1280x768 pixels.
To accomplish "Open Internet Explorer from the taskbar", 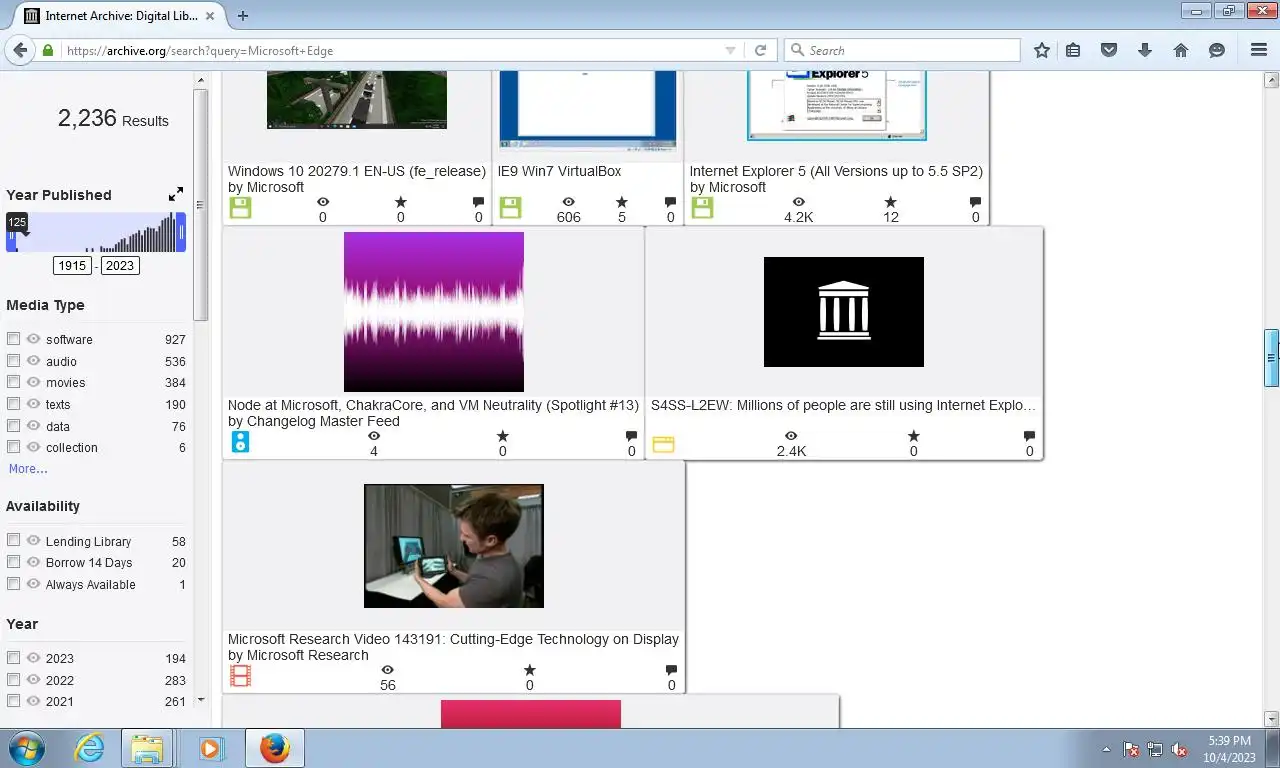I will 89,748.
